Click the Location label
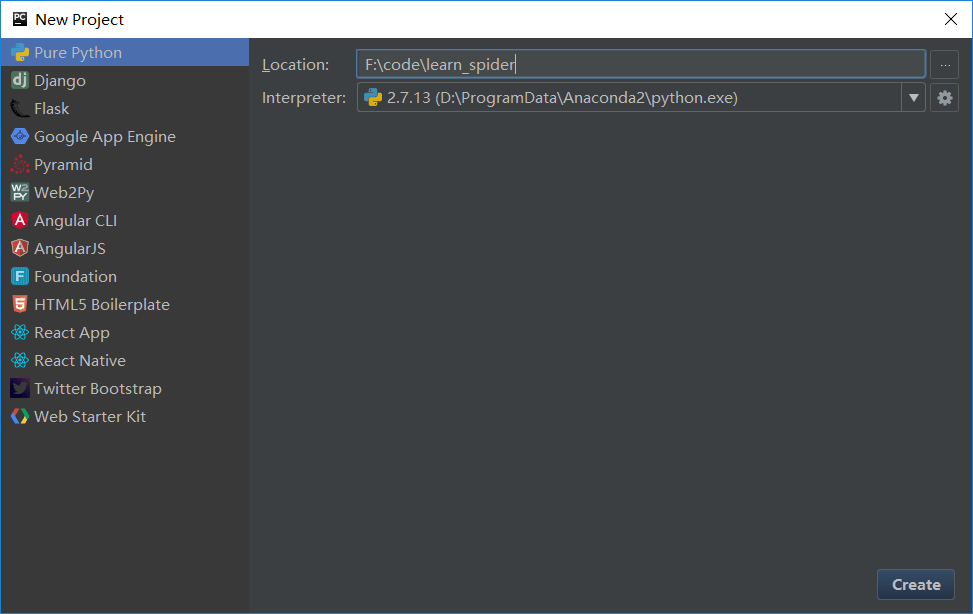Viewport: 973px width, 614px height. click(x=295, y=65)
